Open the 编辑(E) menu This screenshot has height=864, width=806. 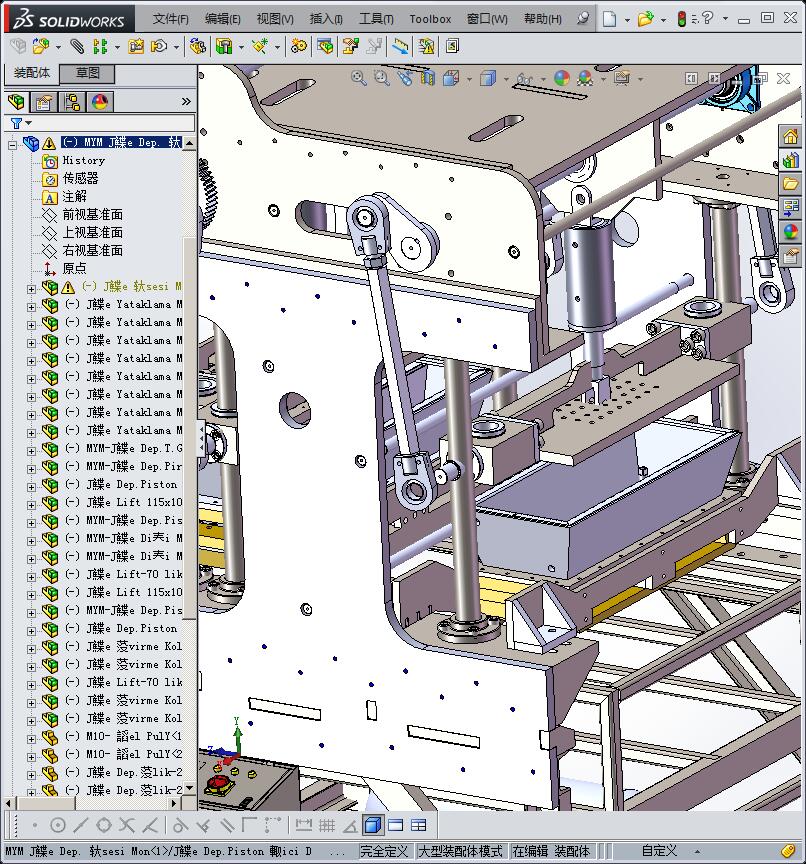coord(223,19)
